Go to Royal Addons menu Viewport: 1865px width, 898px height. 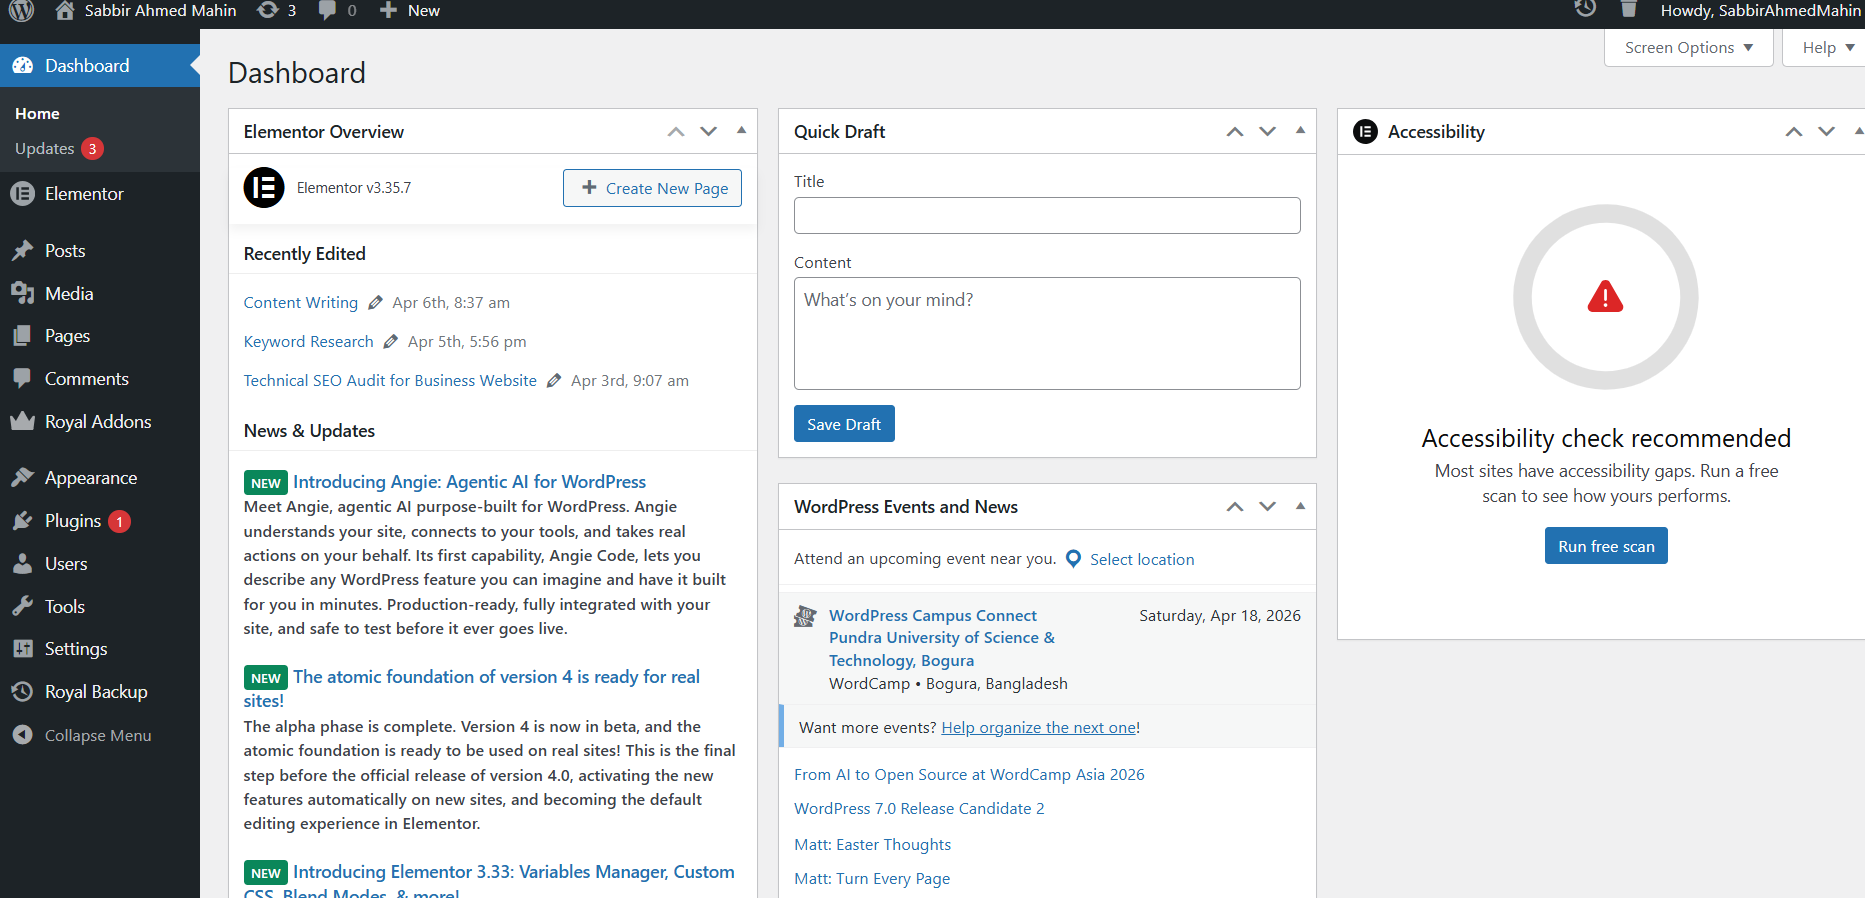tap(98, 421)
